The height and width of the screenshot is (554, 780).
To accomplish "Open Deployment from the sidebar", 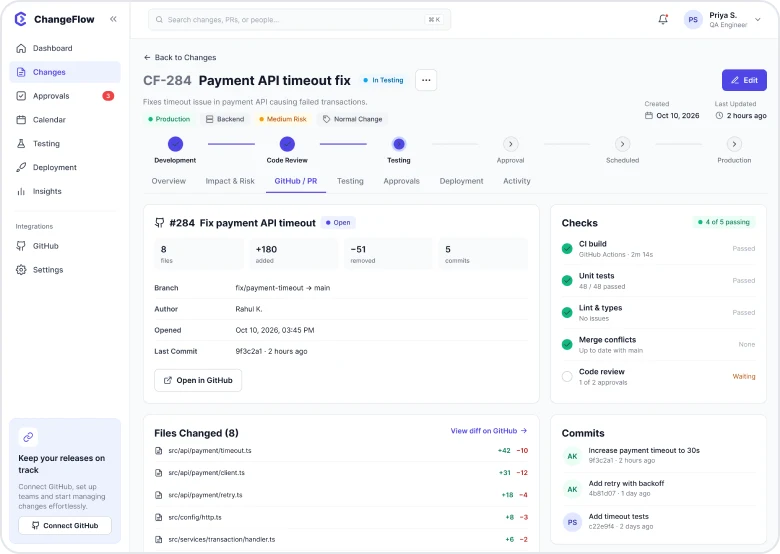I will [65, 168].
